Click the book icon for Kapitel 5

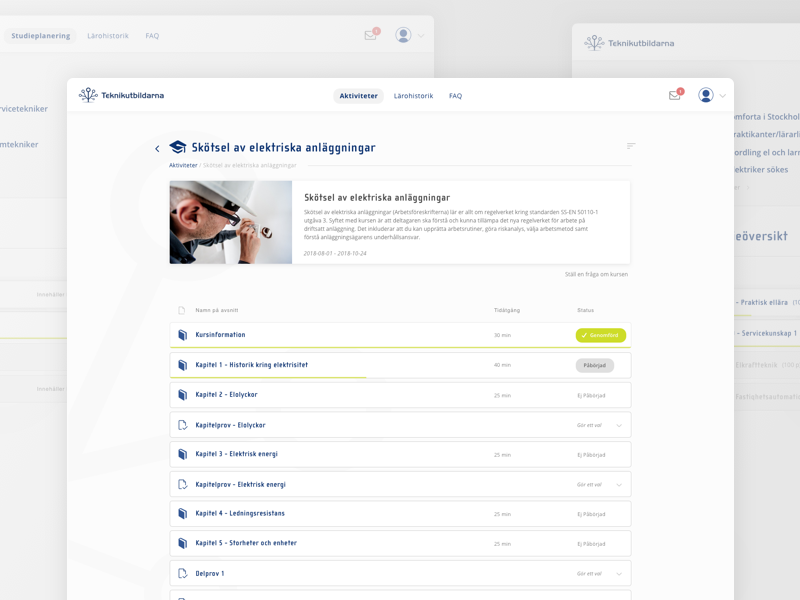click(182, 543)
